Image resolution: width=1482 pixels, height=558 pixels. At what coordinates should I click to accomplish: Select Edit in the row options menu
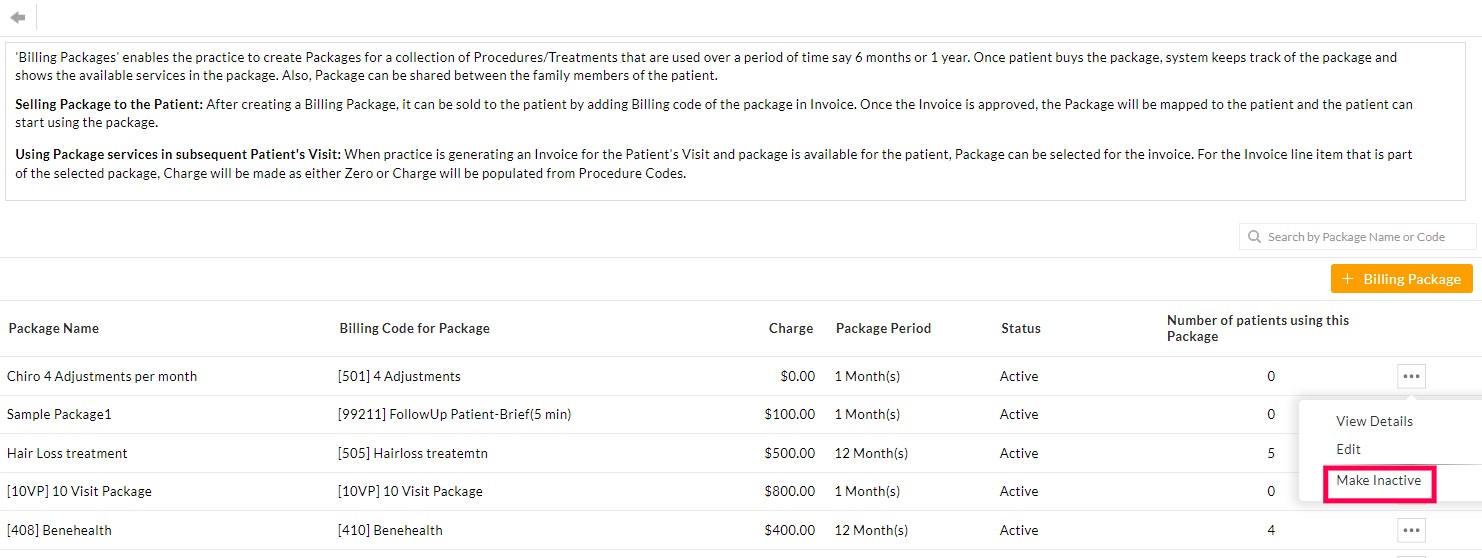click(x=1348, y=450)
